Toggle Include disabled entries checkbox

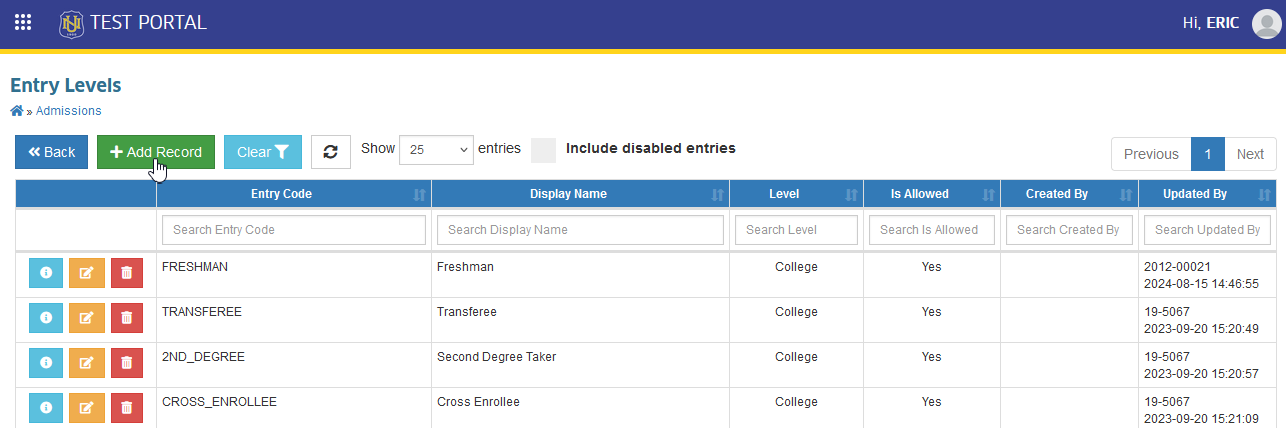[543, 150]
